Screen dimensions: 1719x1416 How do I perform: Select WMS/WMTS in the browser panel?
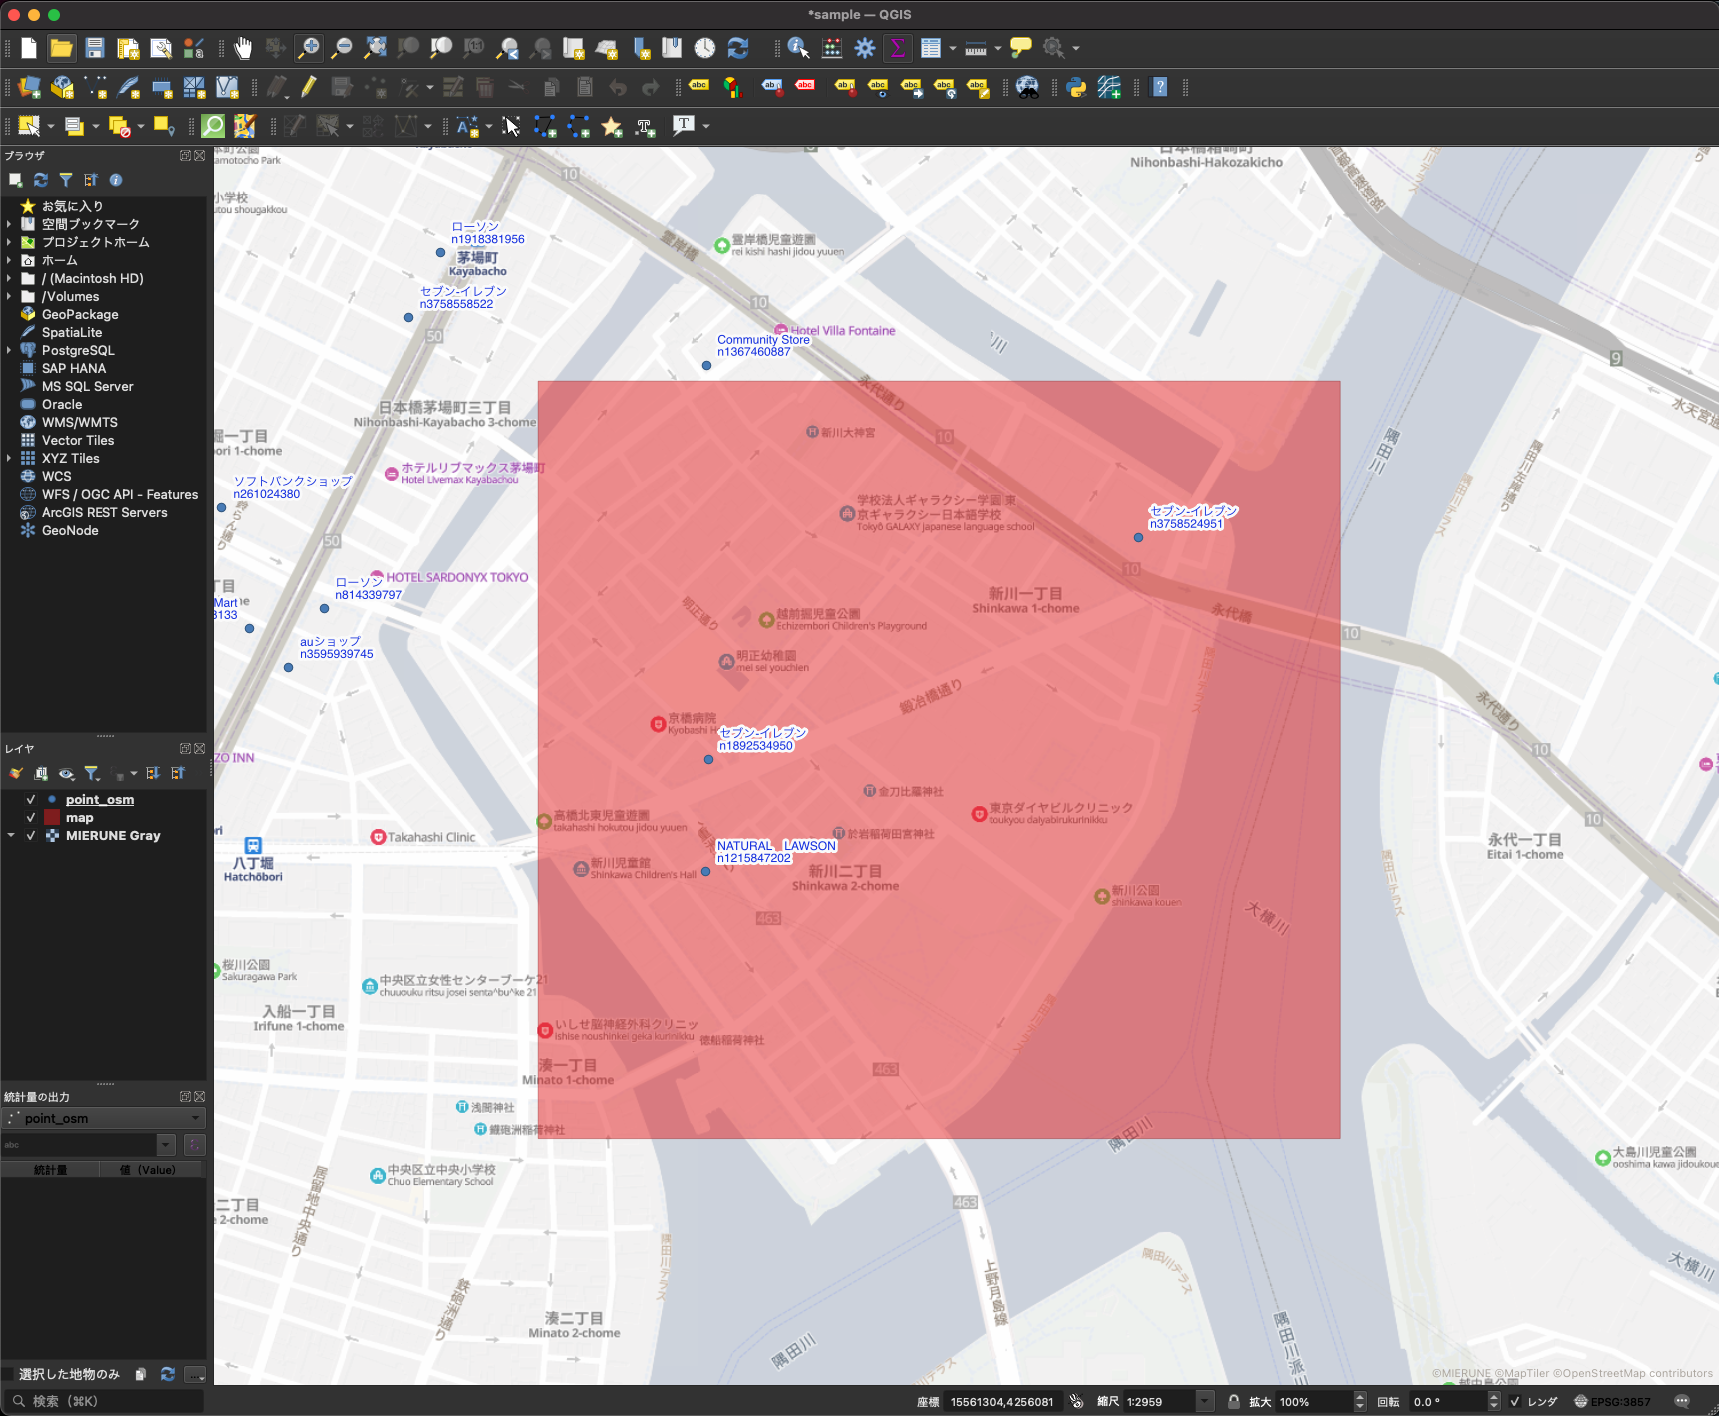(79, 423)
